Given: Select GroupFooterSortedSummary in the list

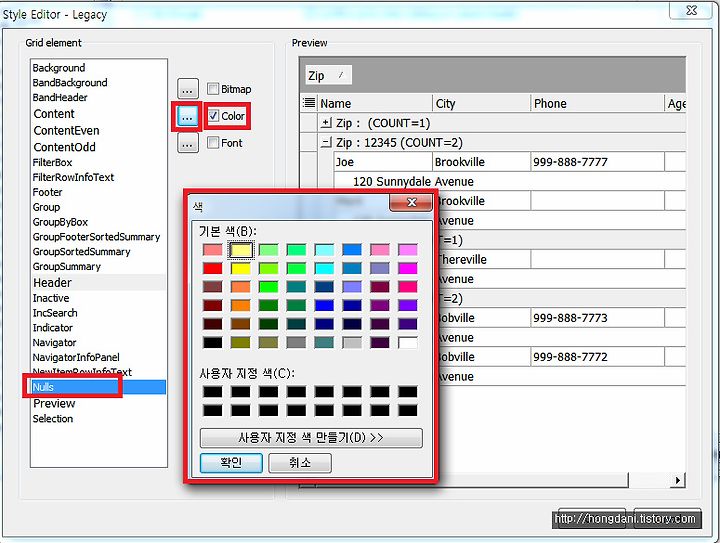Looking at the screenshot, I should (98, 237).
